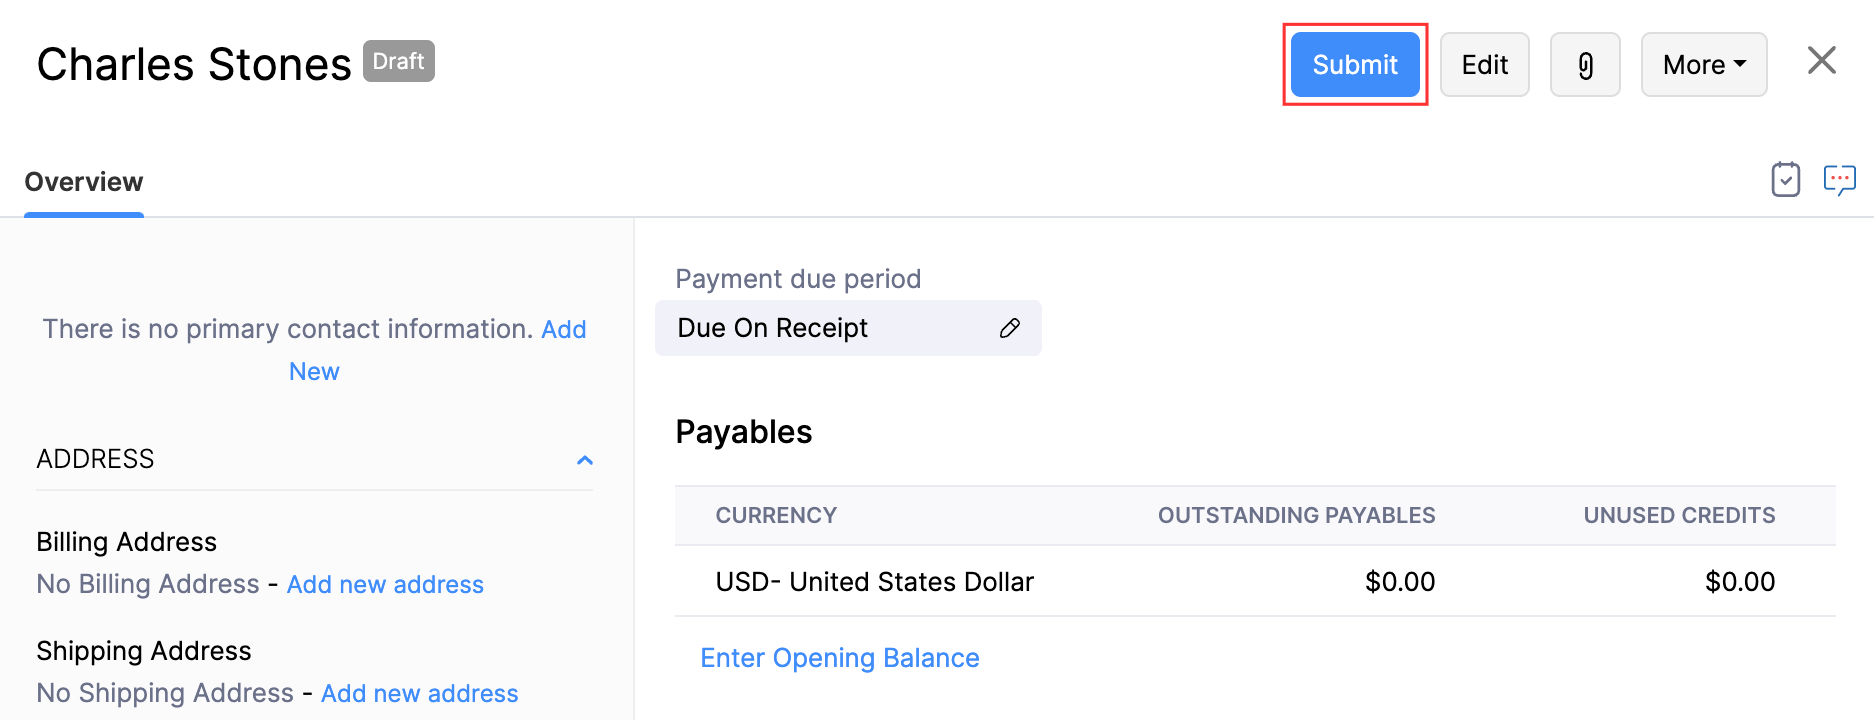Click the blue Submit button

(1354, 65)
